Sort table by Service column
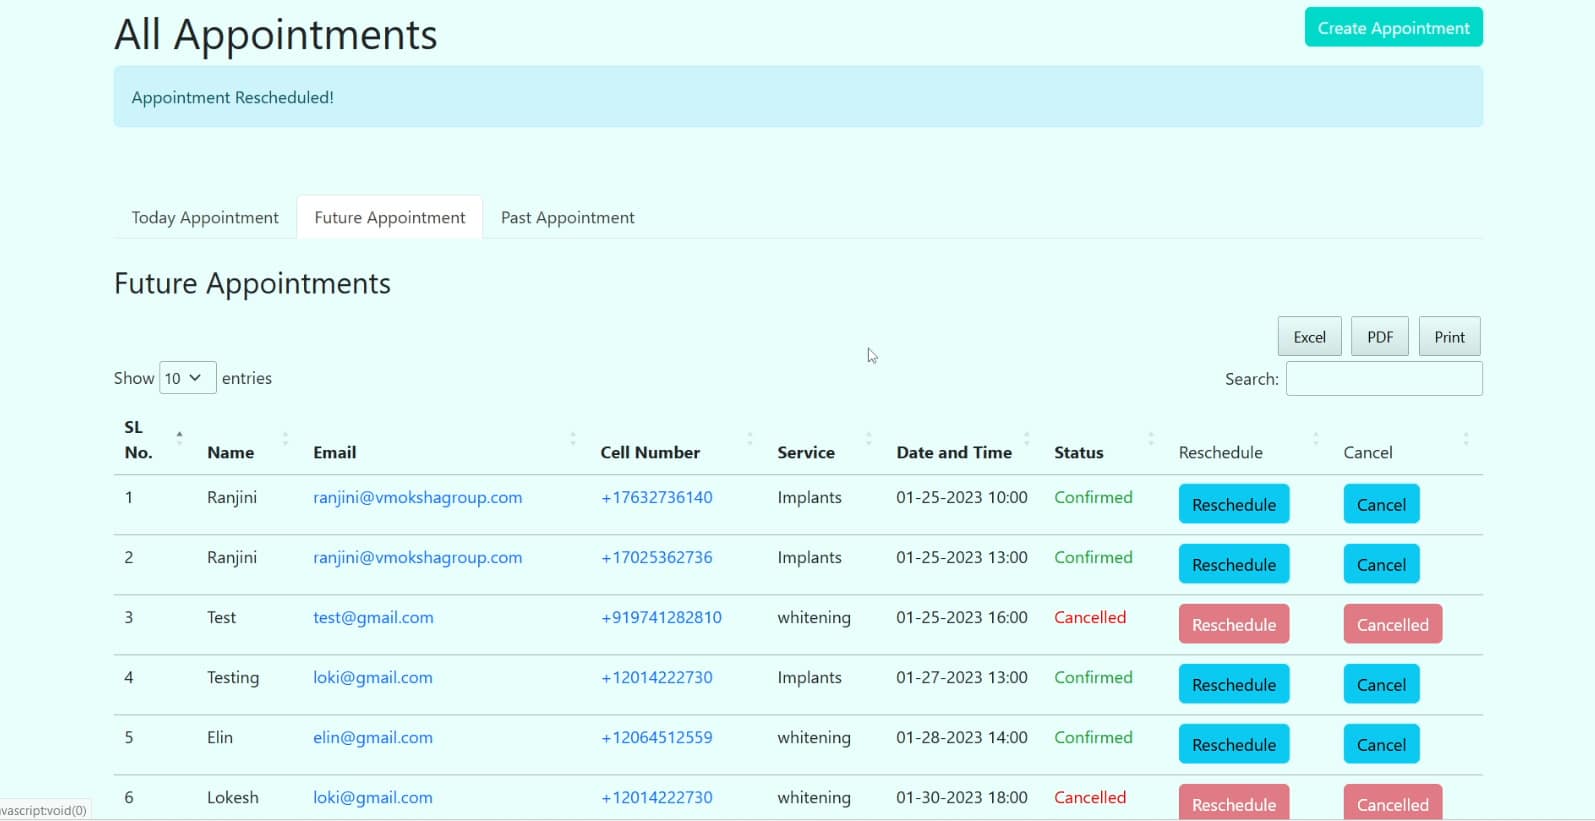 [806, 453]
